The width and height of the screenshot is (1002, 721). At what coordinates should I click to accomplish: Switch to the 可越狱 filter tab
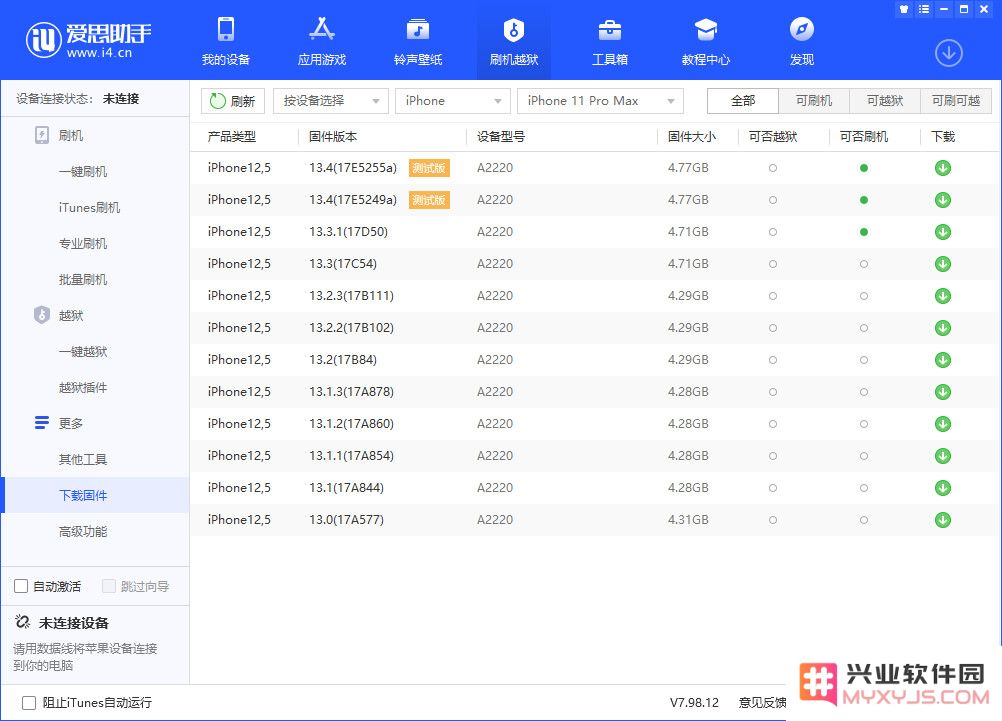884,101
